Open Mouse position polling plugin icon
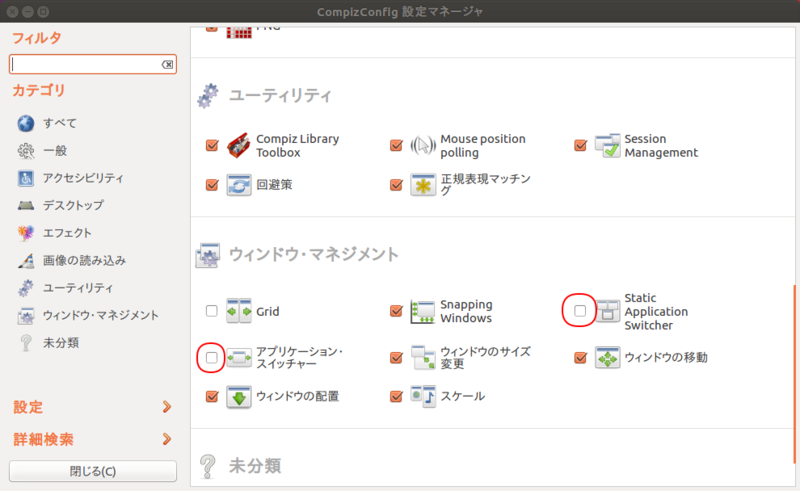Screen dimensions: 800x491 point(423,145)
